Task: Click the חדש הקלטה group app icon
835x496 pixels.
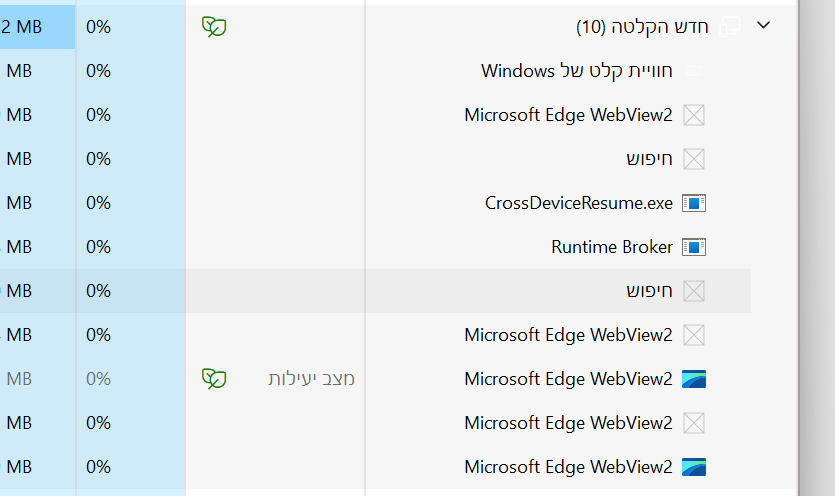Action: point(730,27)
